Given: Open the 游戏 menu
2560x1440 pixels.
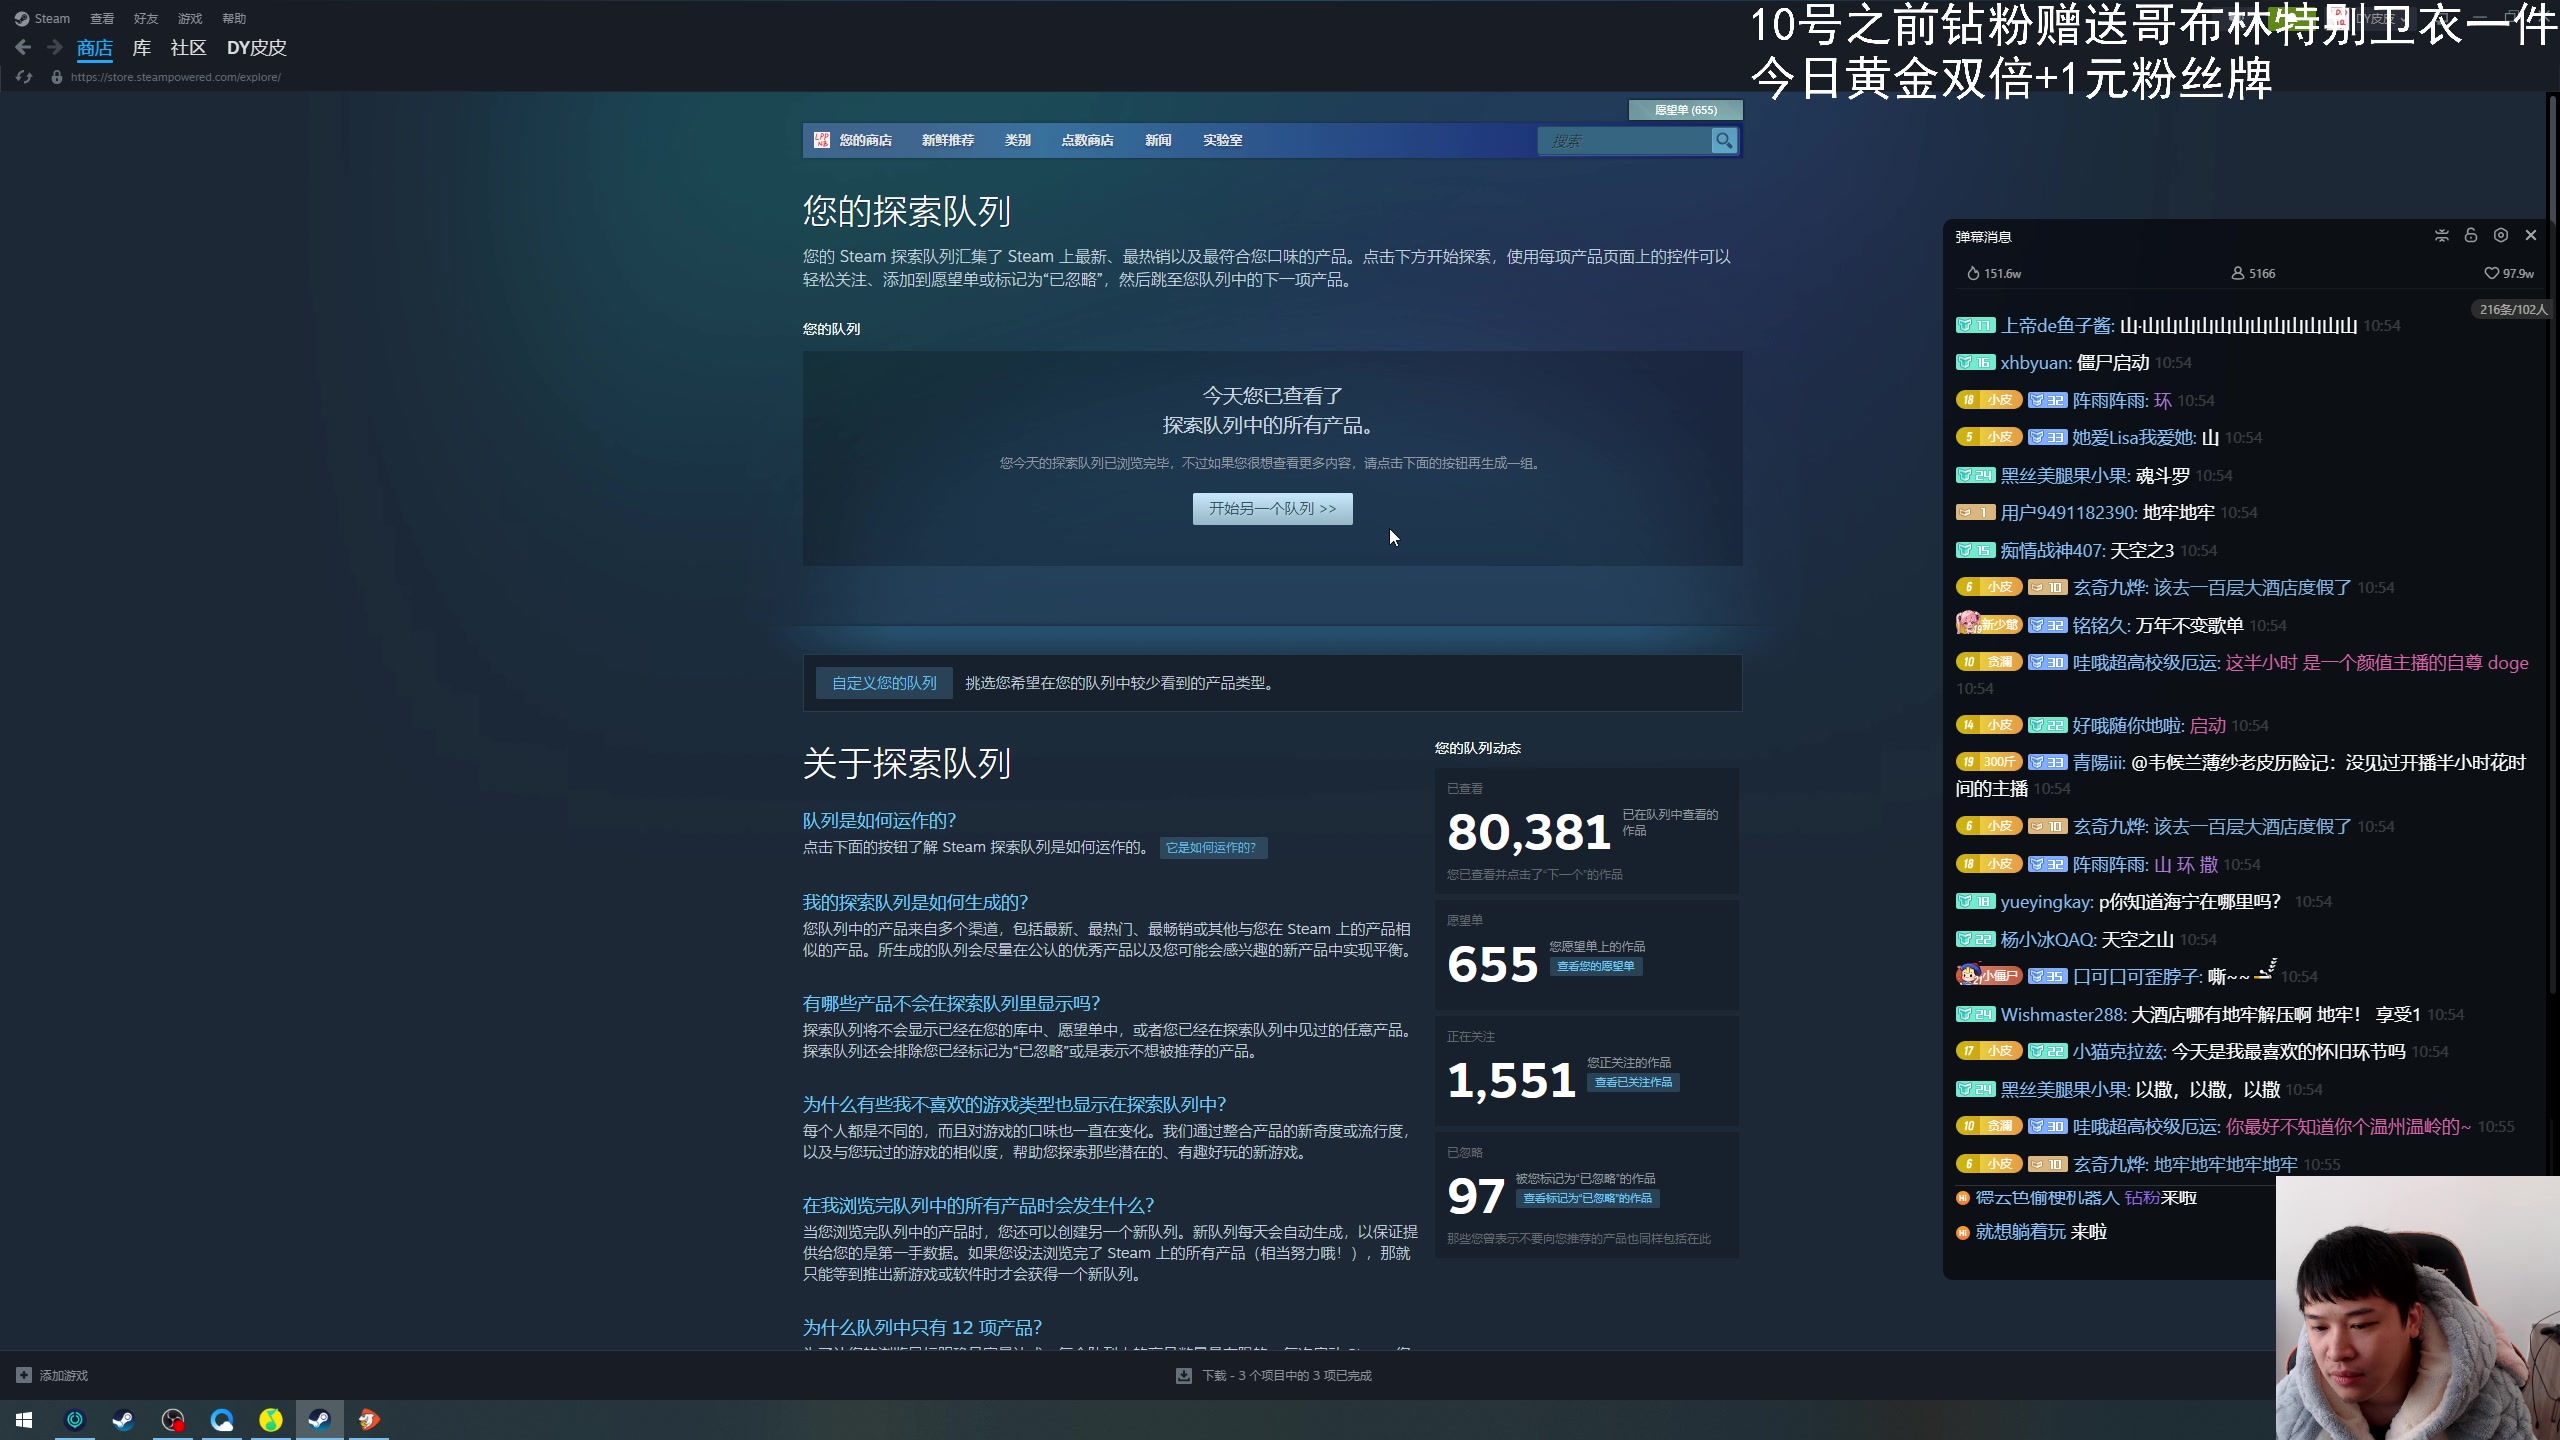Looking at the screenshot, I should coord(190,18).
